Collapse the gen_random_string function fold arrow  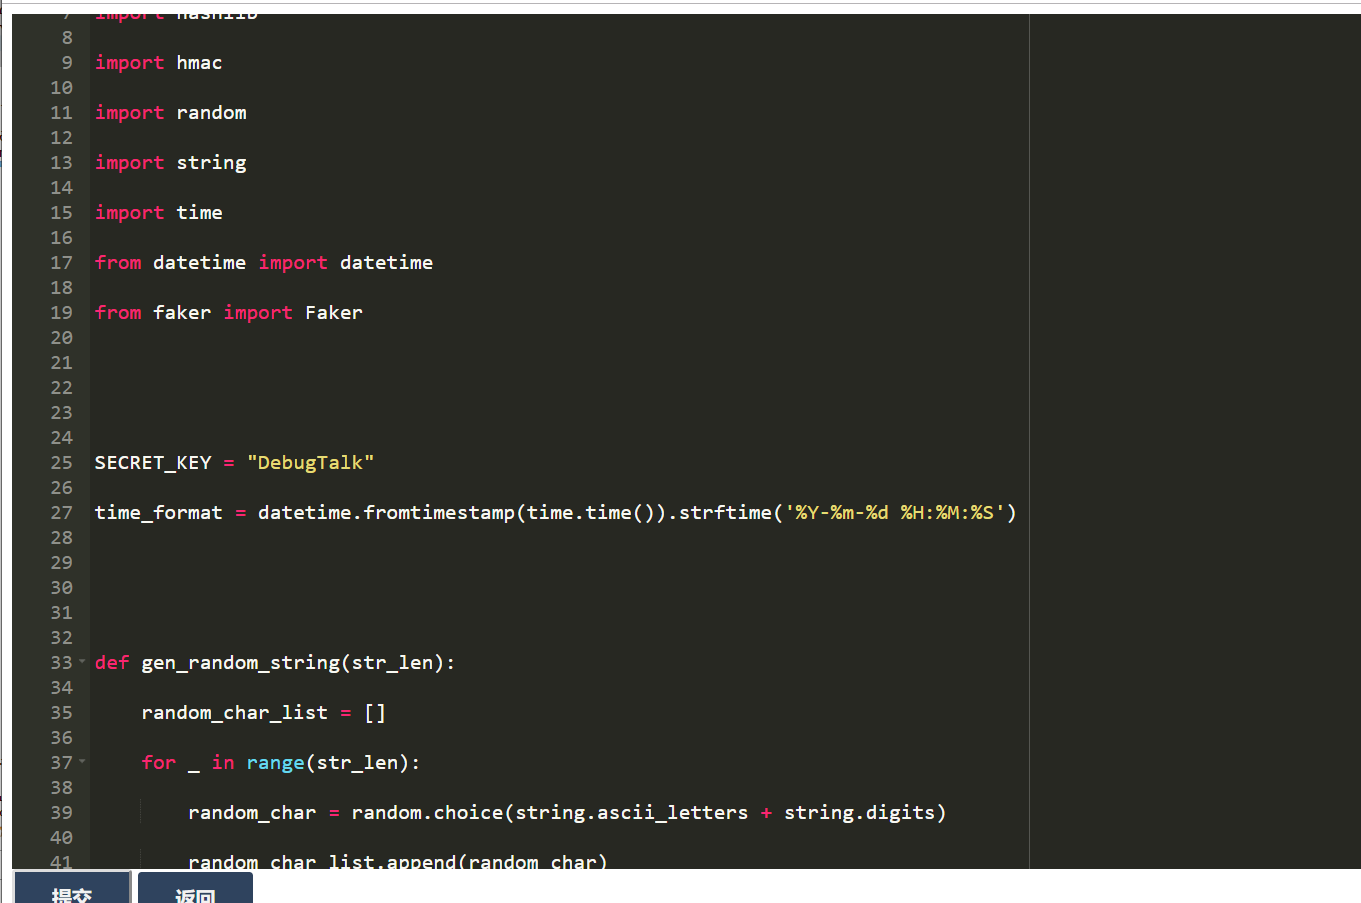click(82, 662)
